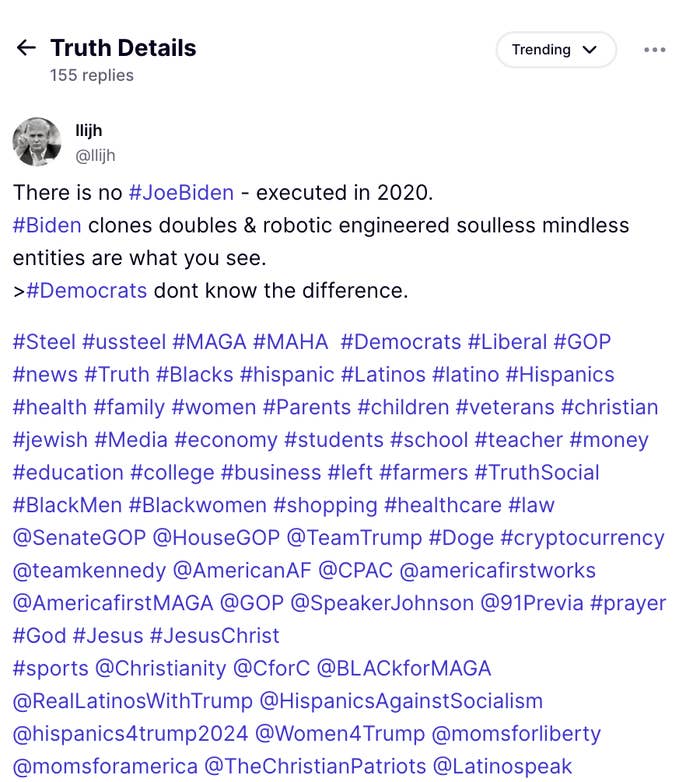The height and width of the screenshot is (782, 700).
Task: Open the Trending sort dropdown
Action: 555,49
